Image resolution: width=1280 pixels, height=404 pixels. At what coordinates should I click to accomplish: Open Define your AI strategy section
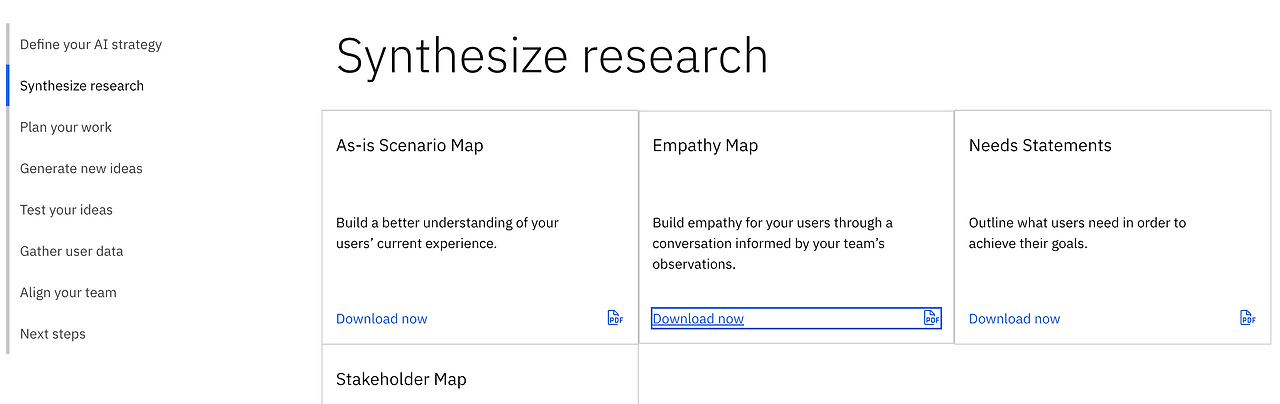[91, 44]
